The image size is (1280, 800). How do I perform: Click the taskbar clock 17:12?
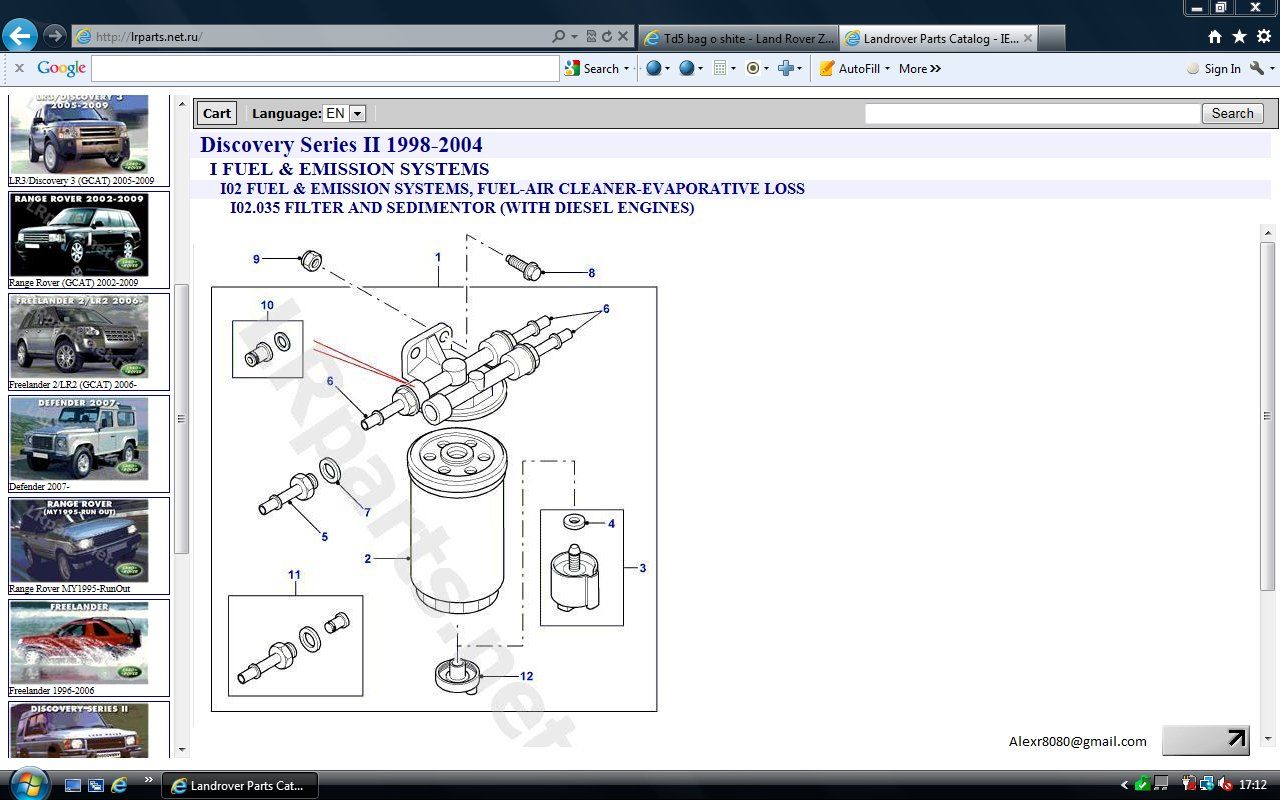(x=1253, y=785)
